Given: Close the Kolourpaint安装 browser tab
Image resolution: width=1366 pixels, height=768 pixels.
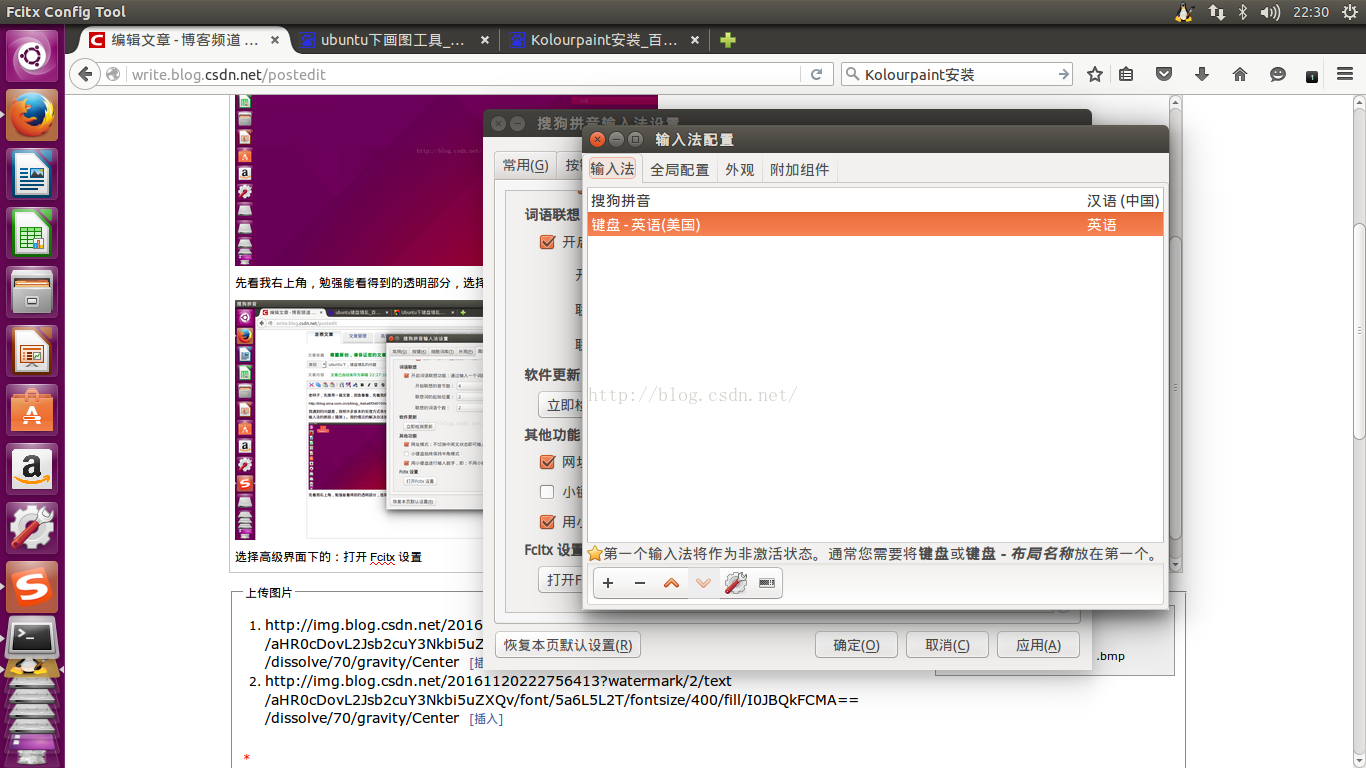Looking at the screenshot, I should tap(695, 40).
